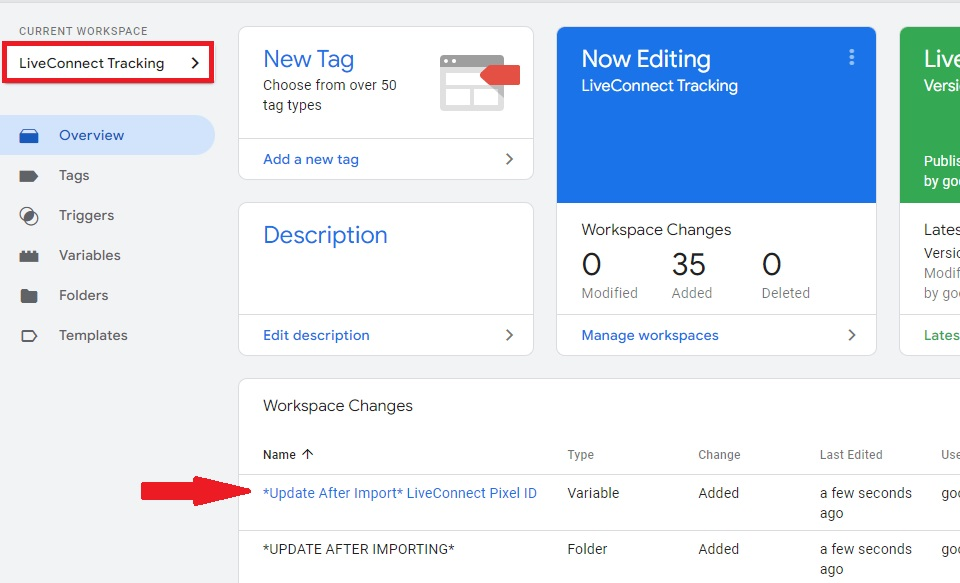The width and height of the screenshot is (960, 583).
Task: Click the 35 Added count
Action: point(689,265)
